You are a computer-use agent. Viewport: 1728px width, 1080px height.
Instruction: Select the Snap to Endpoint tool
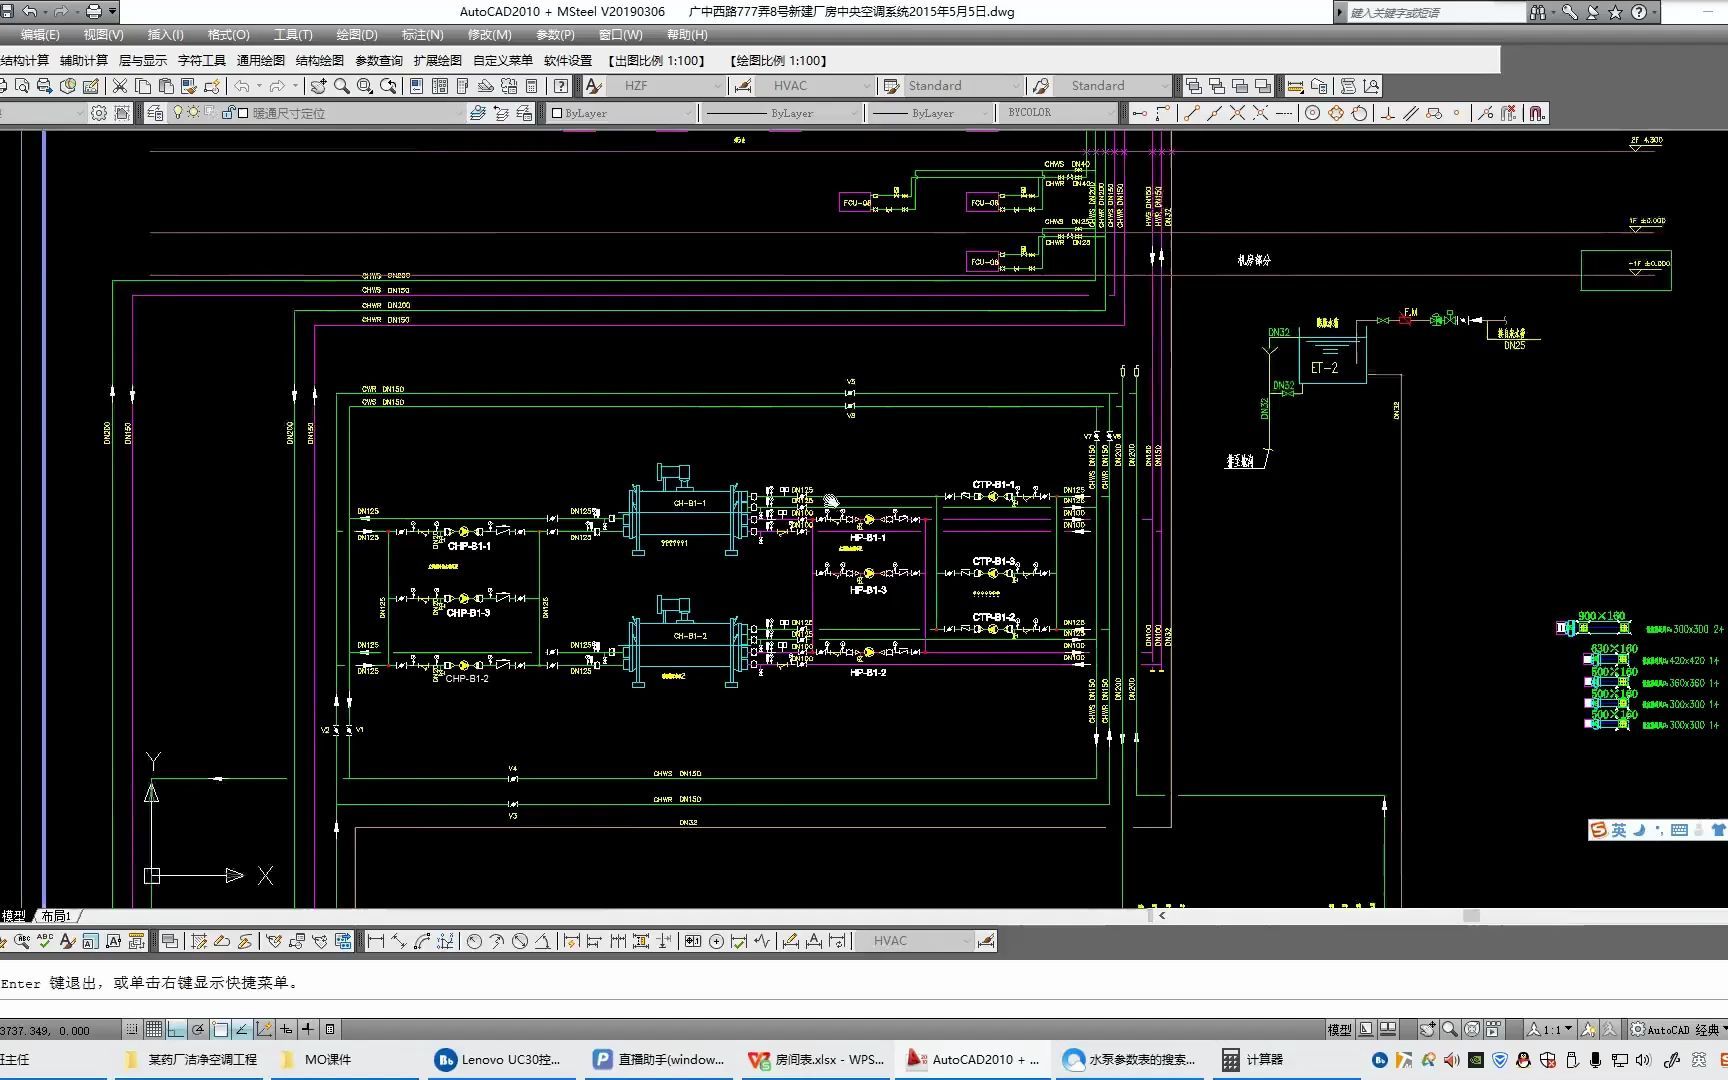click(x=1191, y=113)
